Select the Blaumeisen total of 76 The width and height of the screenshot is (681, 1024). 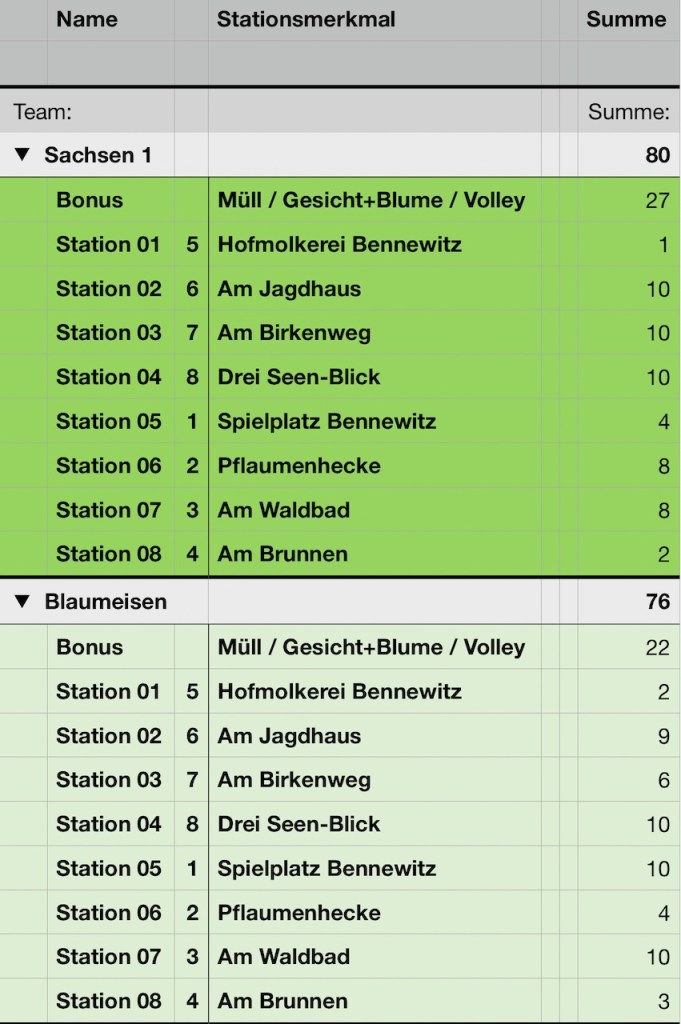click(x=657, y=602)
